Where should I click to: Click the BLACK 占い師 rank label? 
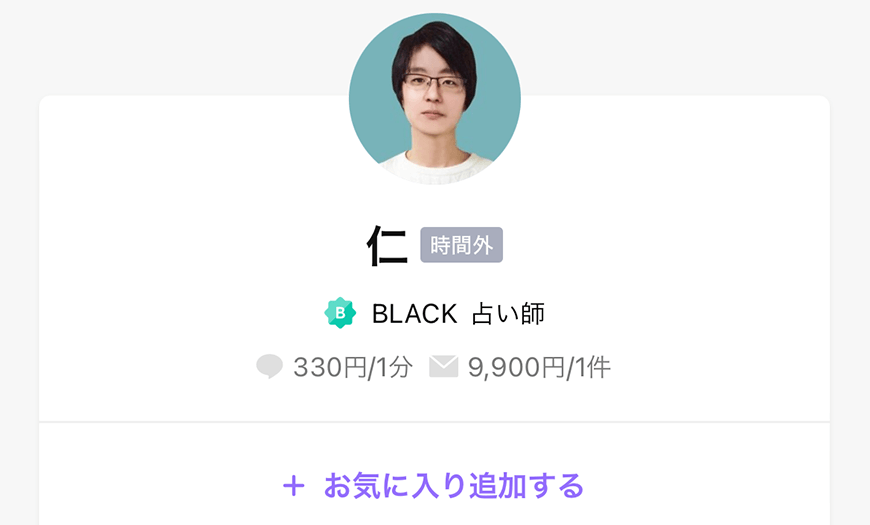click(458, 314)
